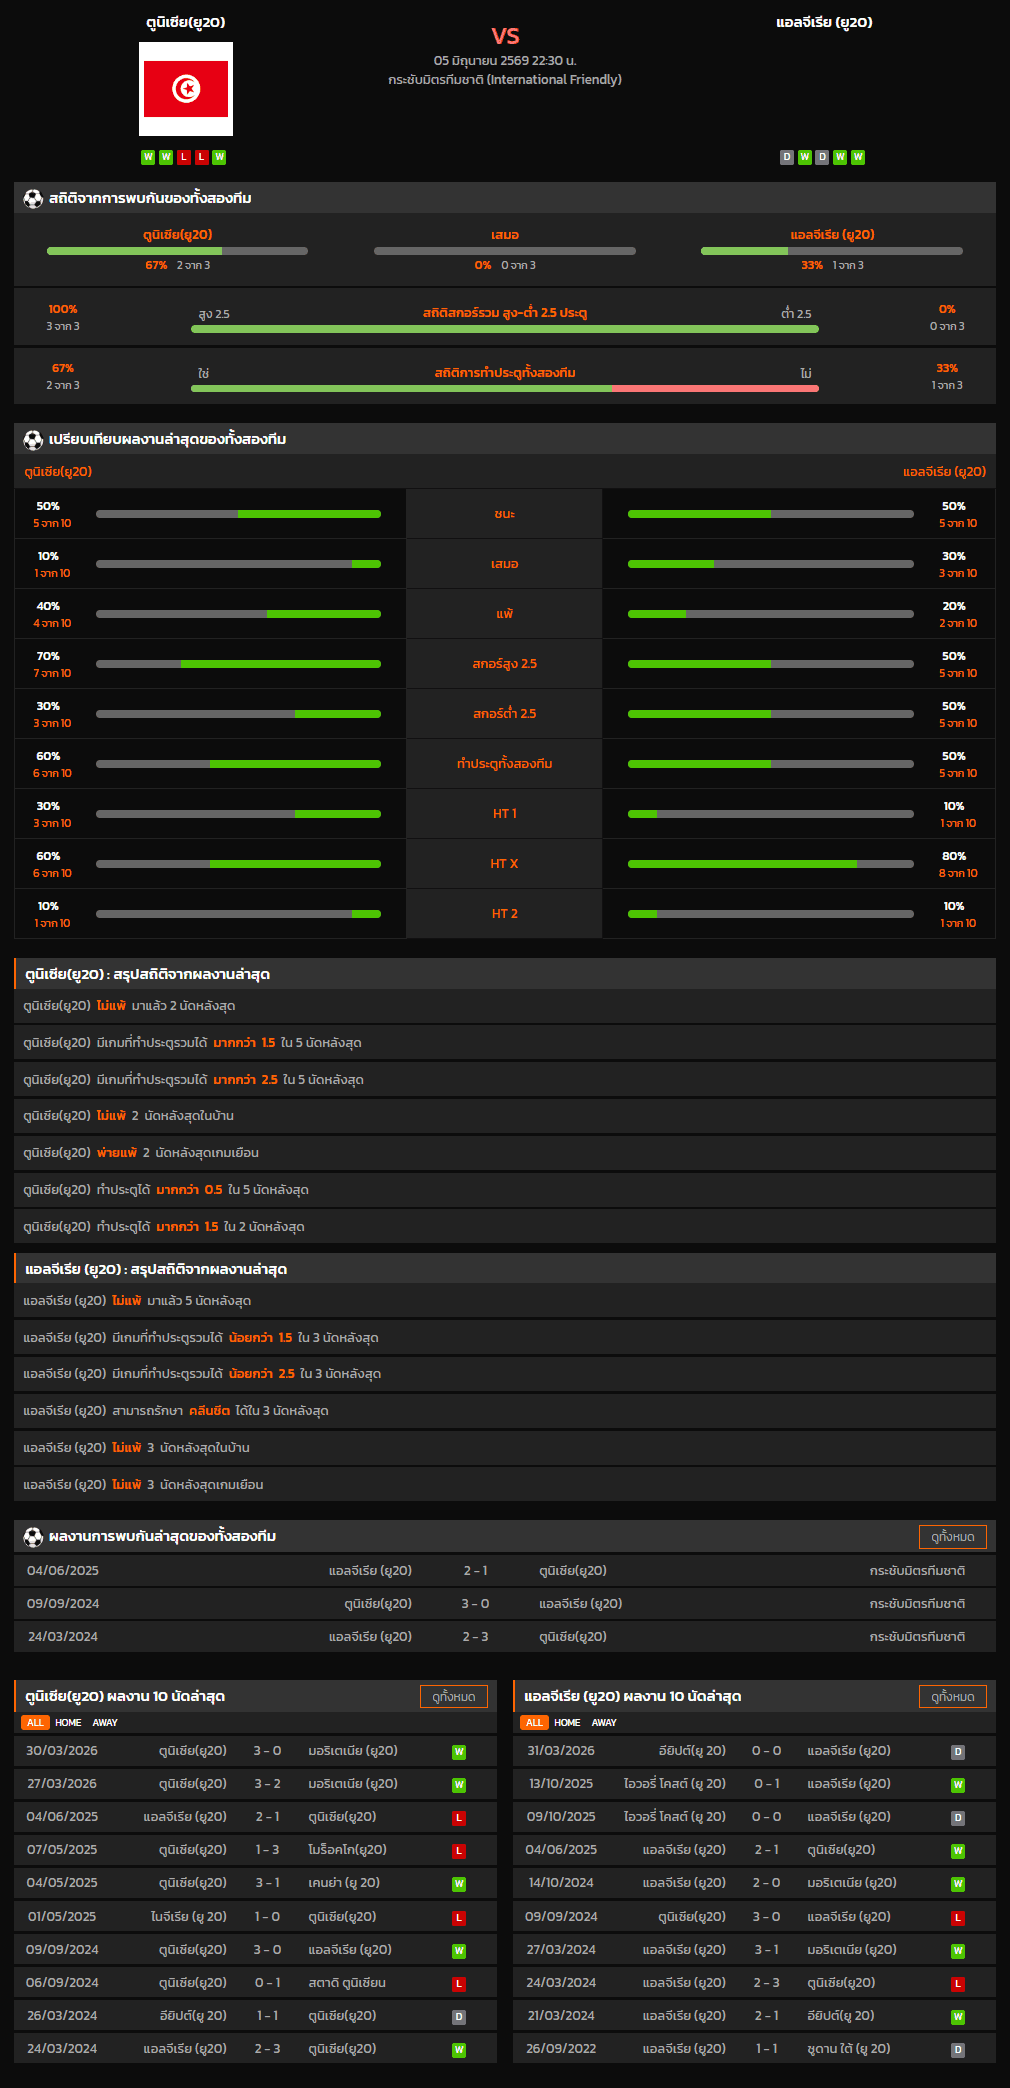1010x2088 pixels.
Task: Click soccer ball icon beside head-to-head stats header
Action: [x=33, y=198]
